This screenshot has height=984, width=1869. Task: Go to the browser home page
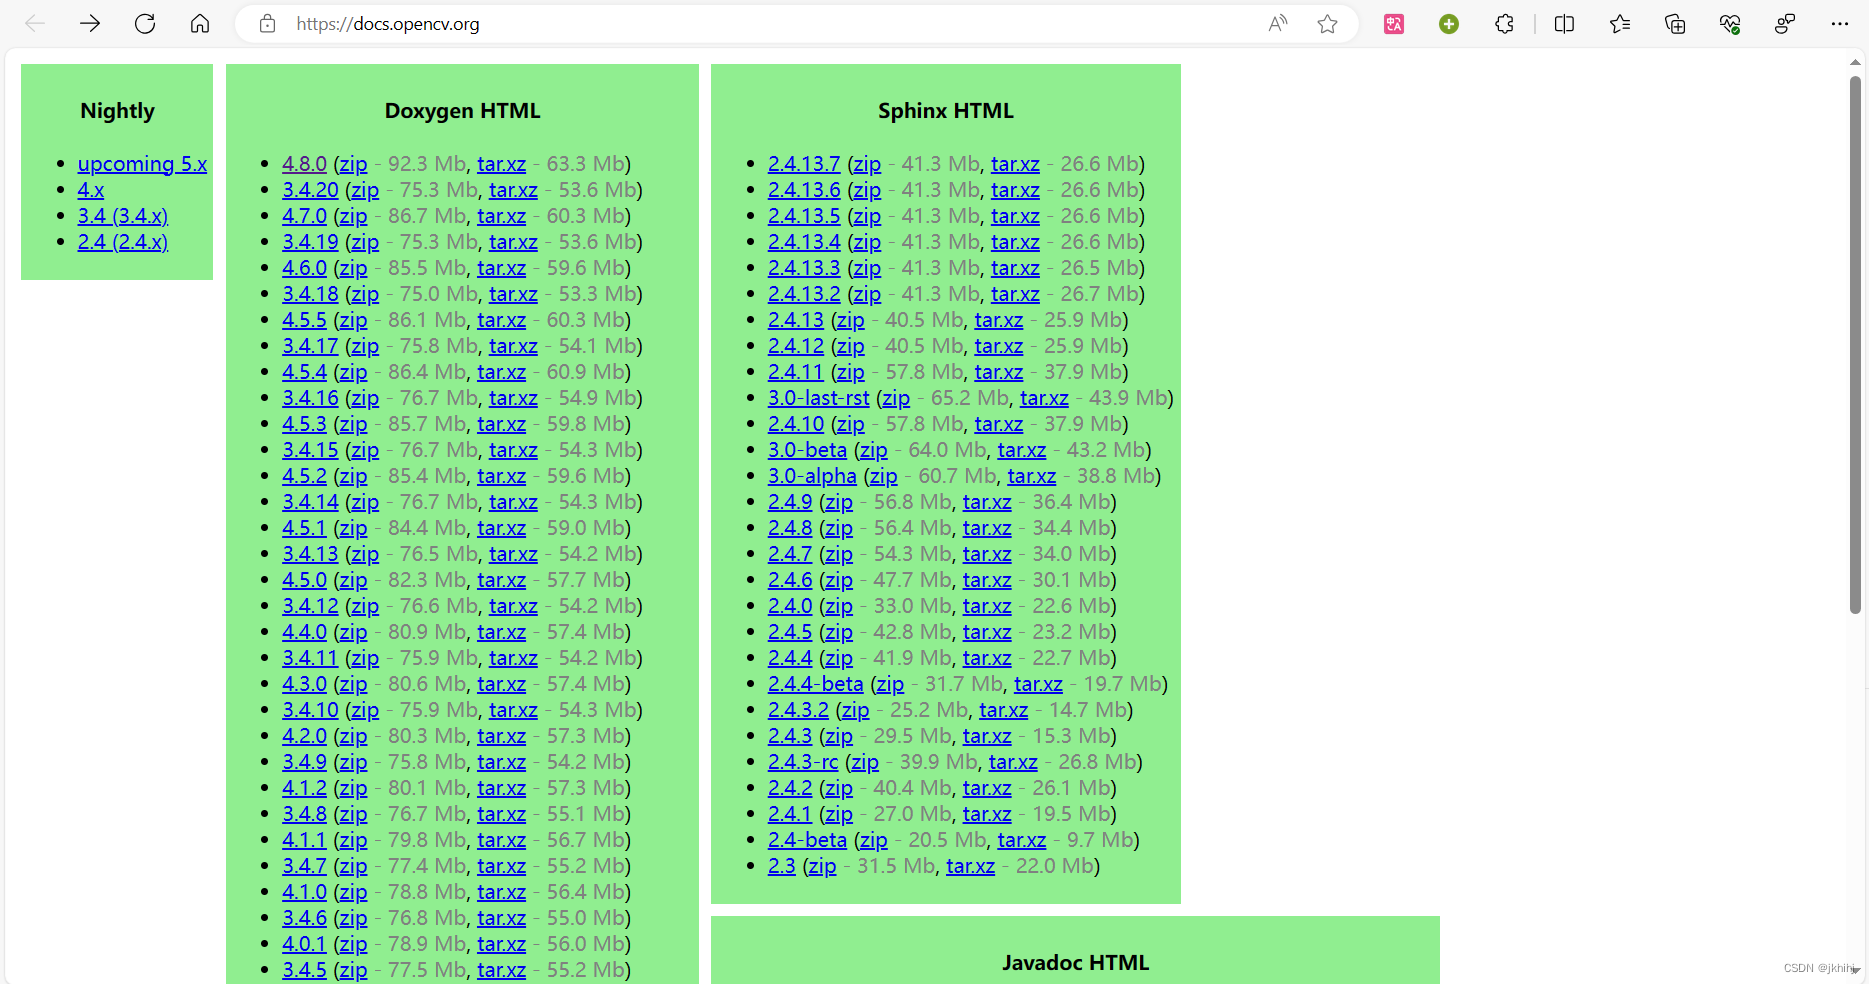(x=199, y=23)
